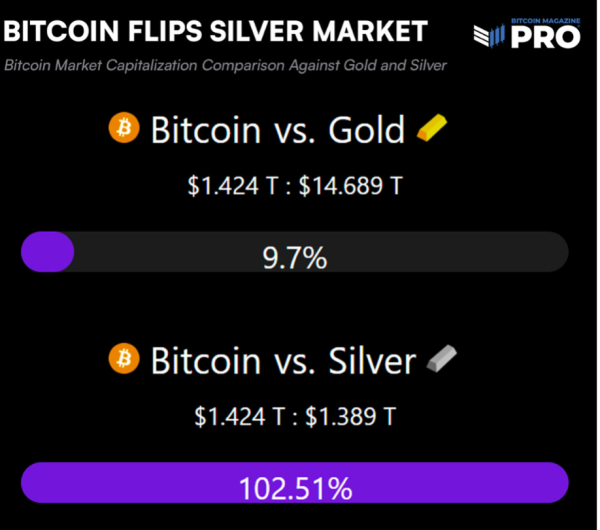
Task: Click the gold bar icon
Action: tap(433, 128)
